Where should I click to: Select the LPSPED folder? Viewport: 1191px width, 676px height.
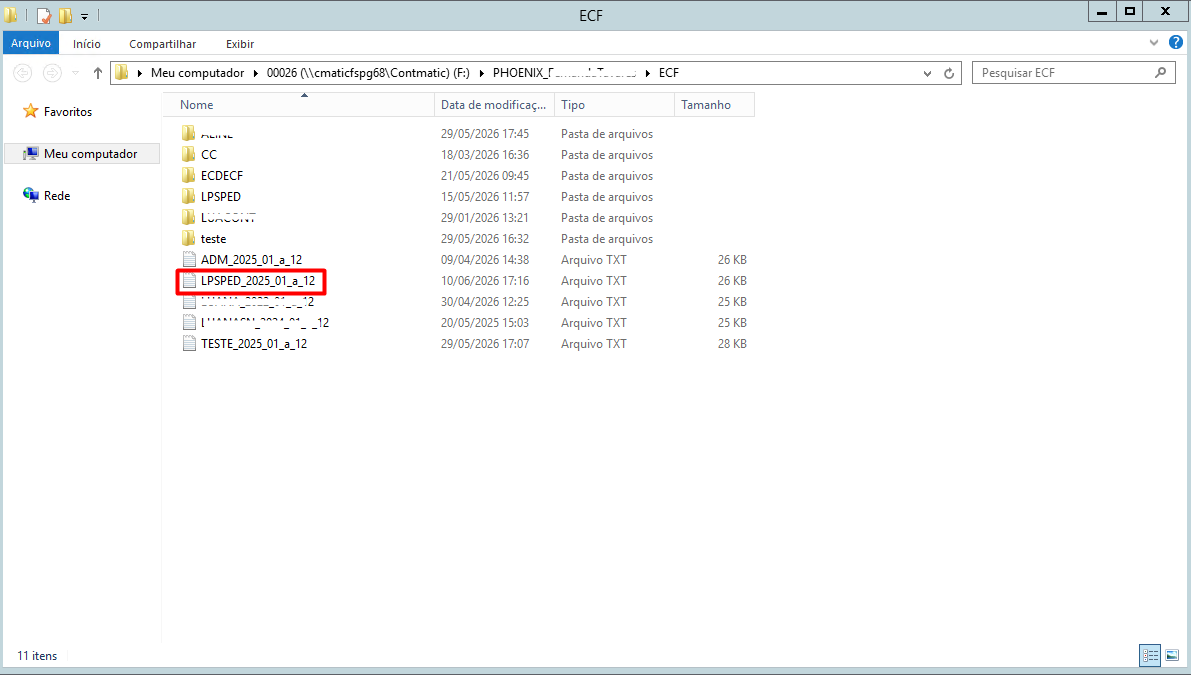[221, 197]
